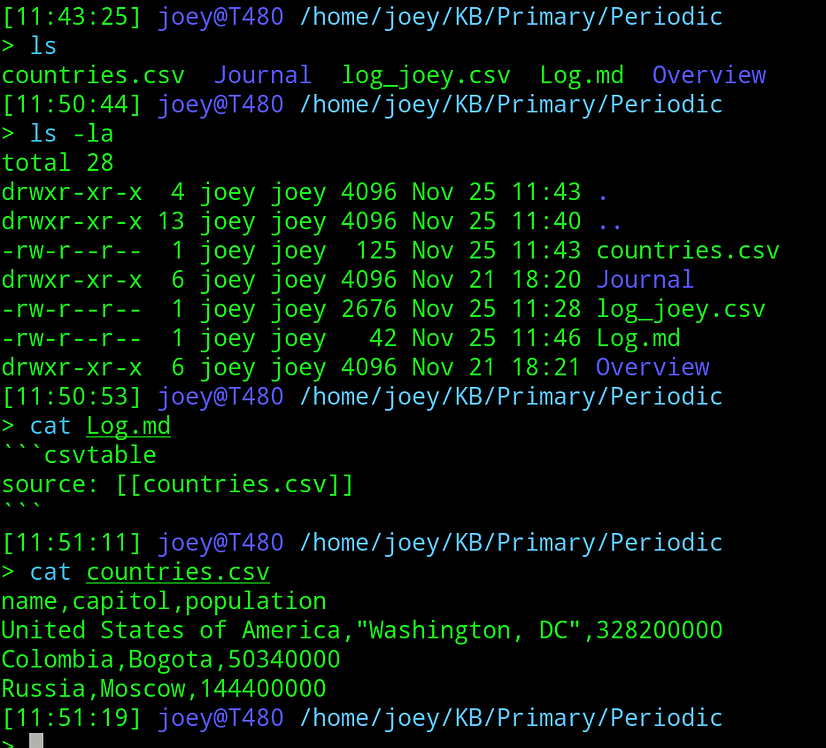Click Log.md in the first ls output
The image size is (826, 748).
pos(581,75)
